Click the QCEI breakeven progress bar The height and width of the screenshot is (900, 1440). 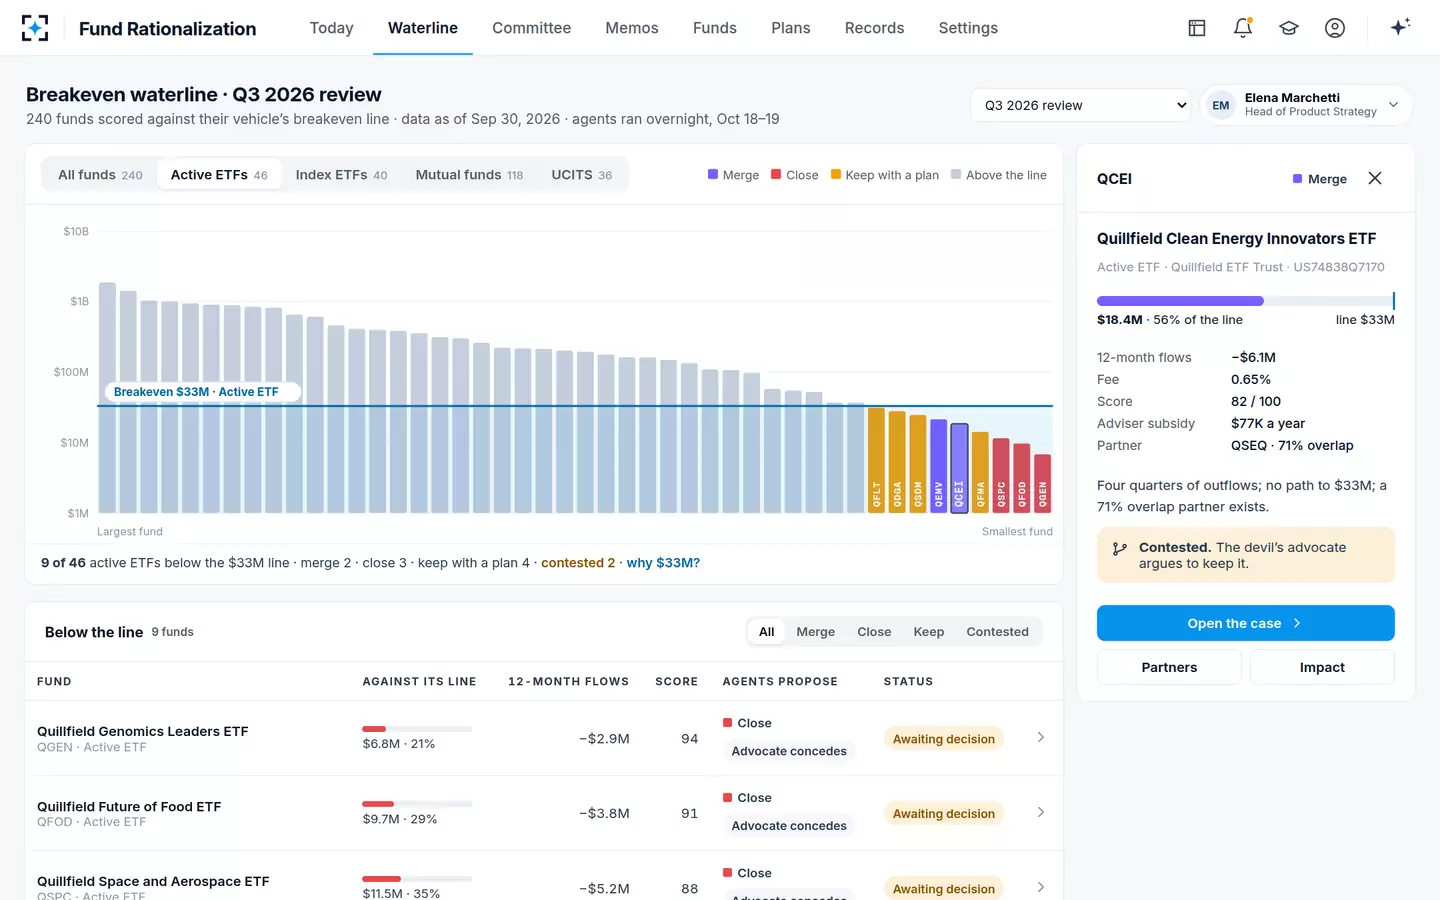1245,301
